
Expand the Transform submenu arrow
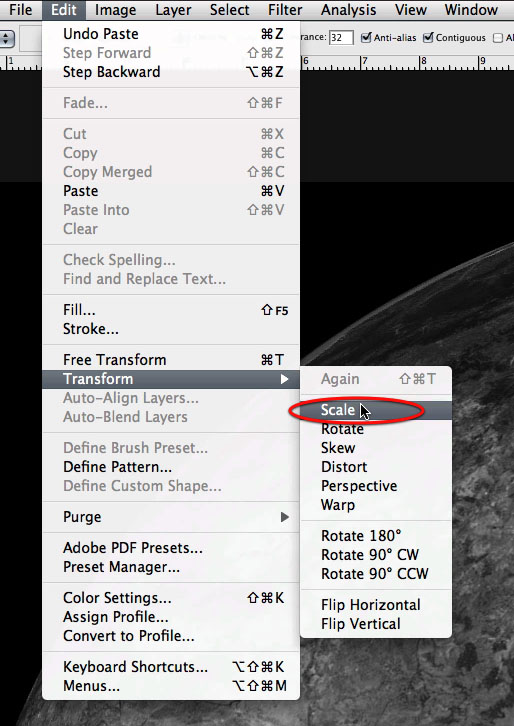[x=284, y=379]
